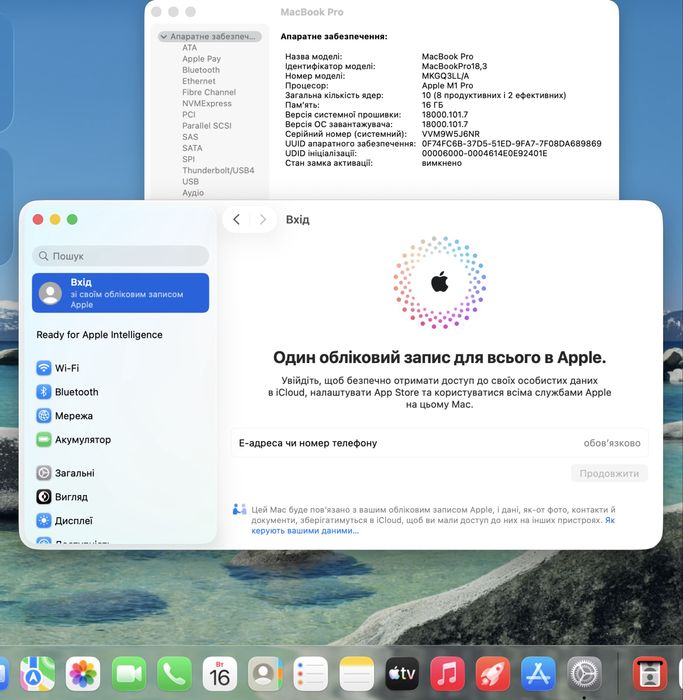Select Ethernet in hardware sidebar
Screen dimensions: 683x700
click(x=199, y=81)
